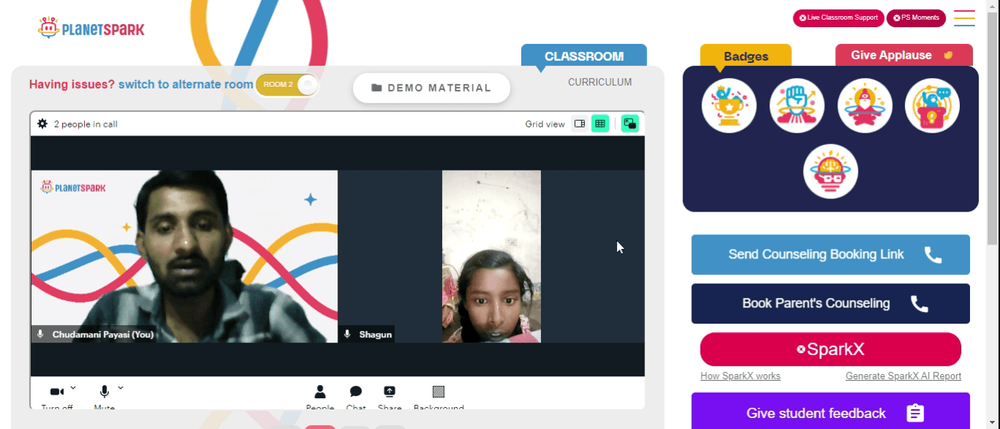Viewport: 1000px width, 429px height.
Task: Click the 'Grid view' label
Action: [x=545, y=124]
